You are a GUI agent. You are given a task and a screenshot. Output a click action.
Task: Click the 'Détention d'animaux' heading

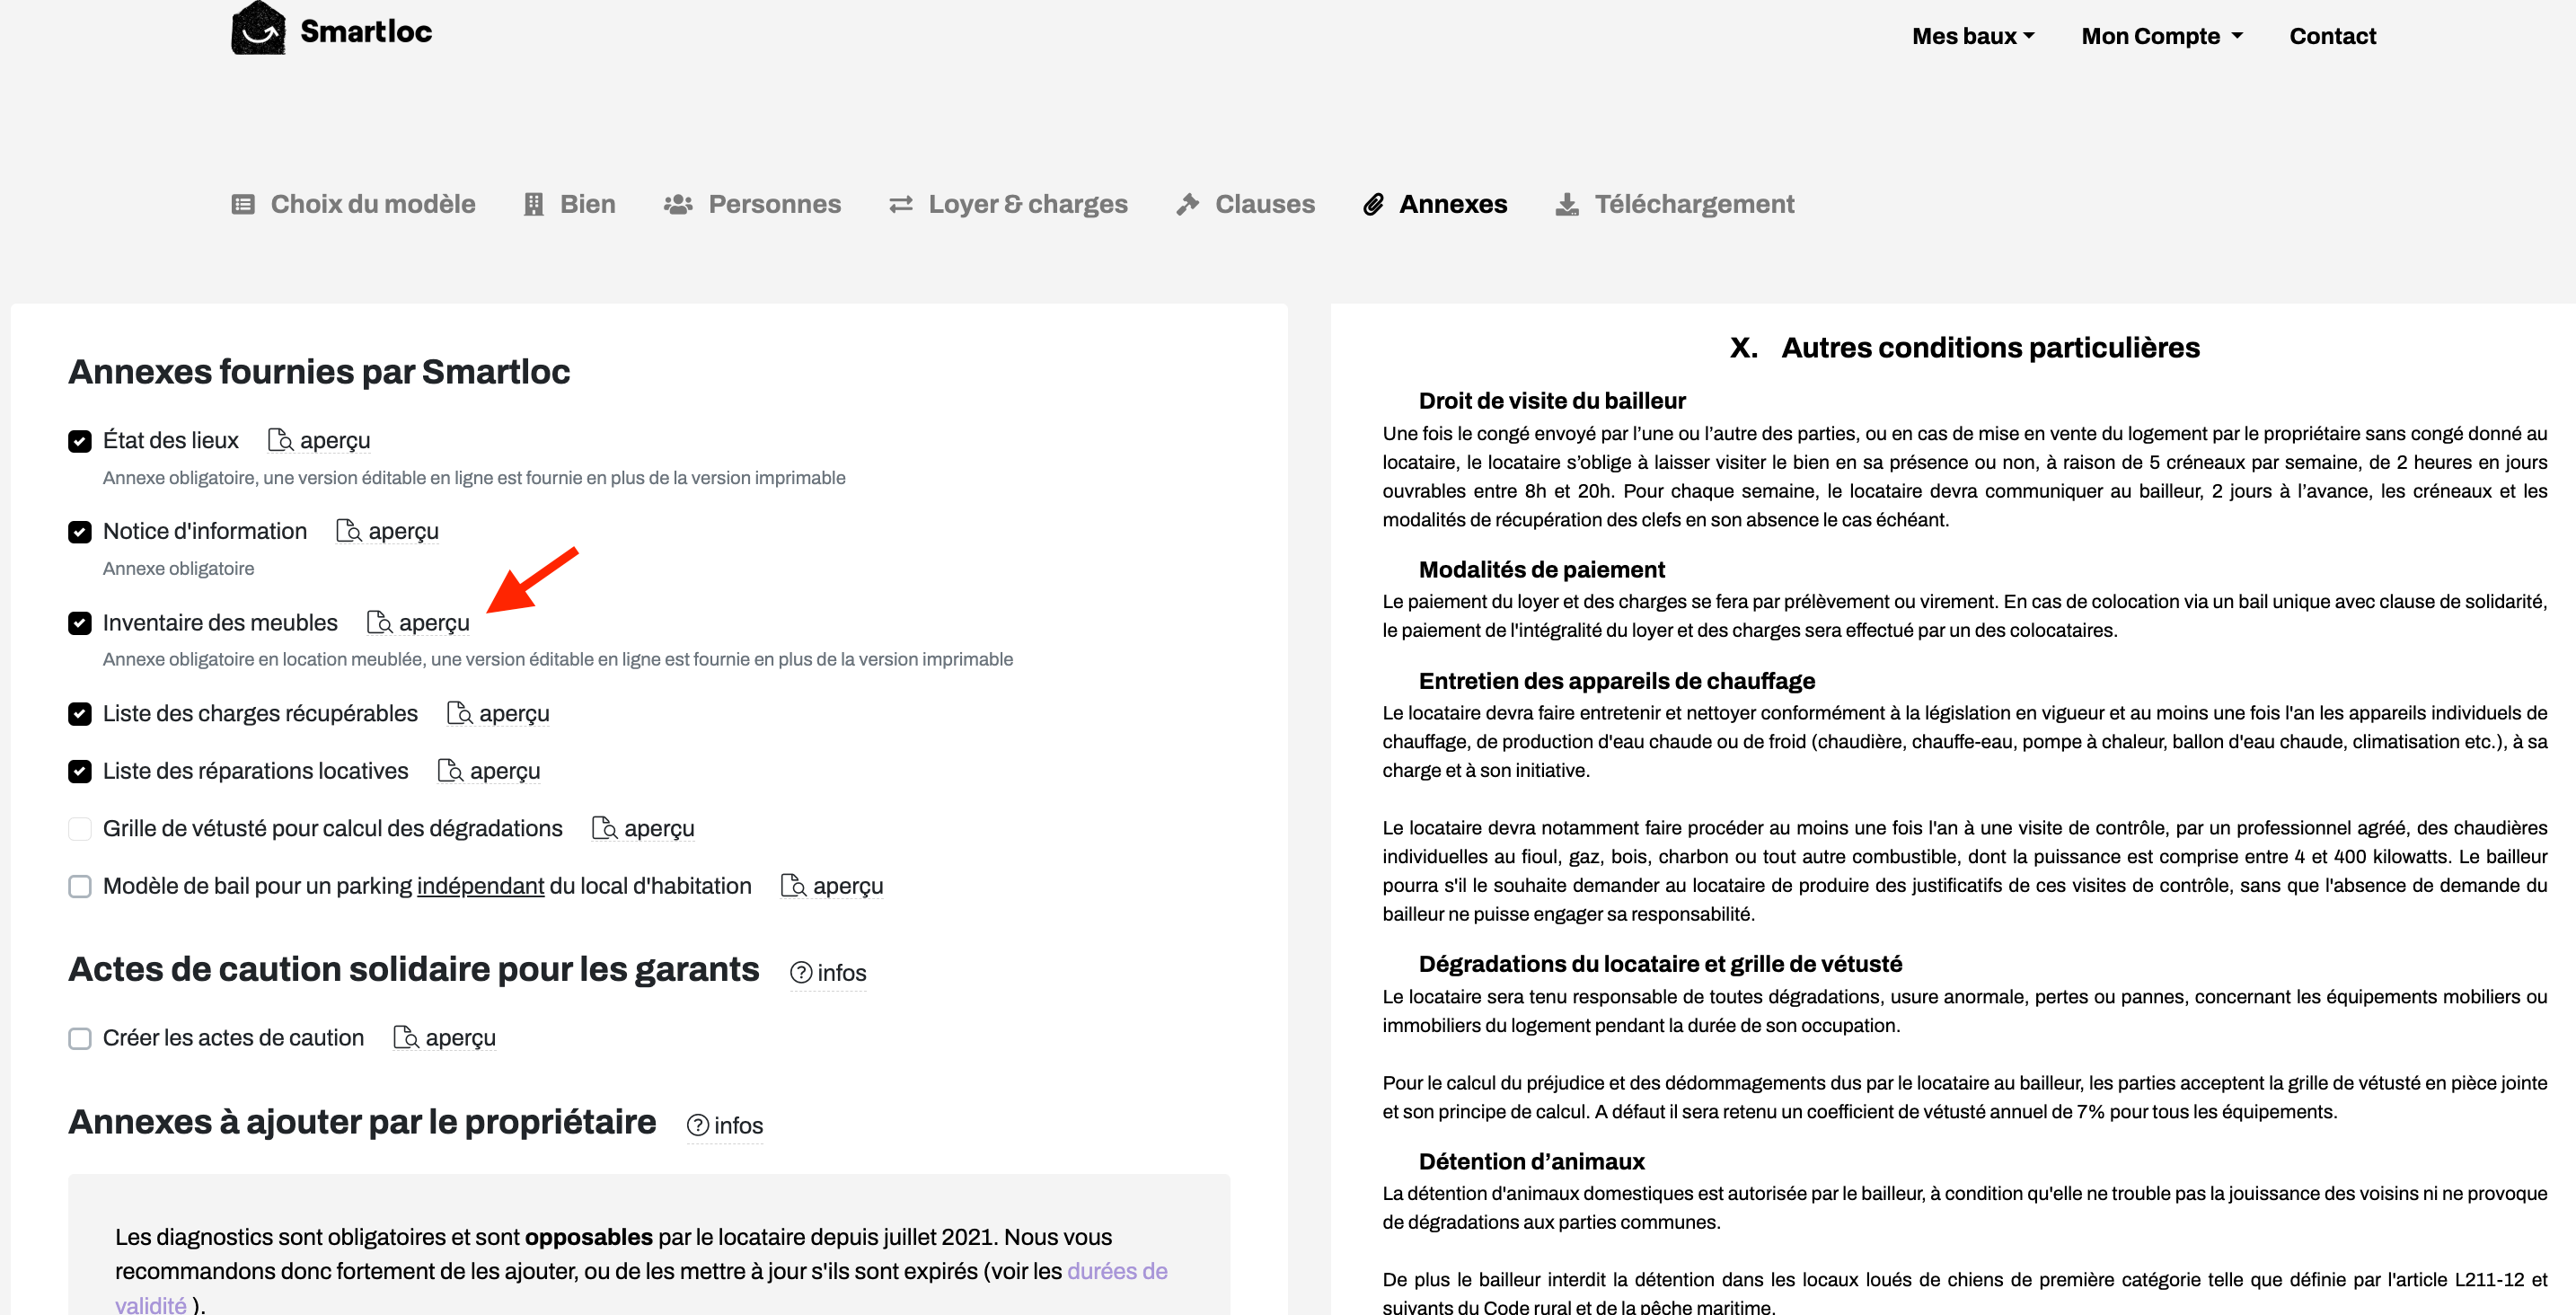[x=1532, y=1162]
